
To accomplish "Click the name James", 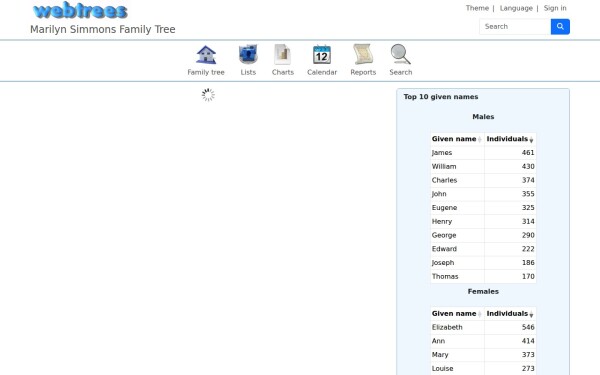I will pyautogui.click(x=442, y=153).
